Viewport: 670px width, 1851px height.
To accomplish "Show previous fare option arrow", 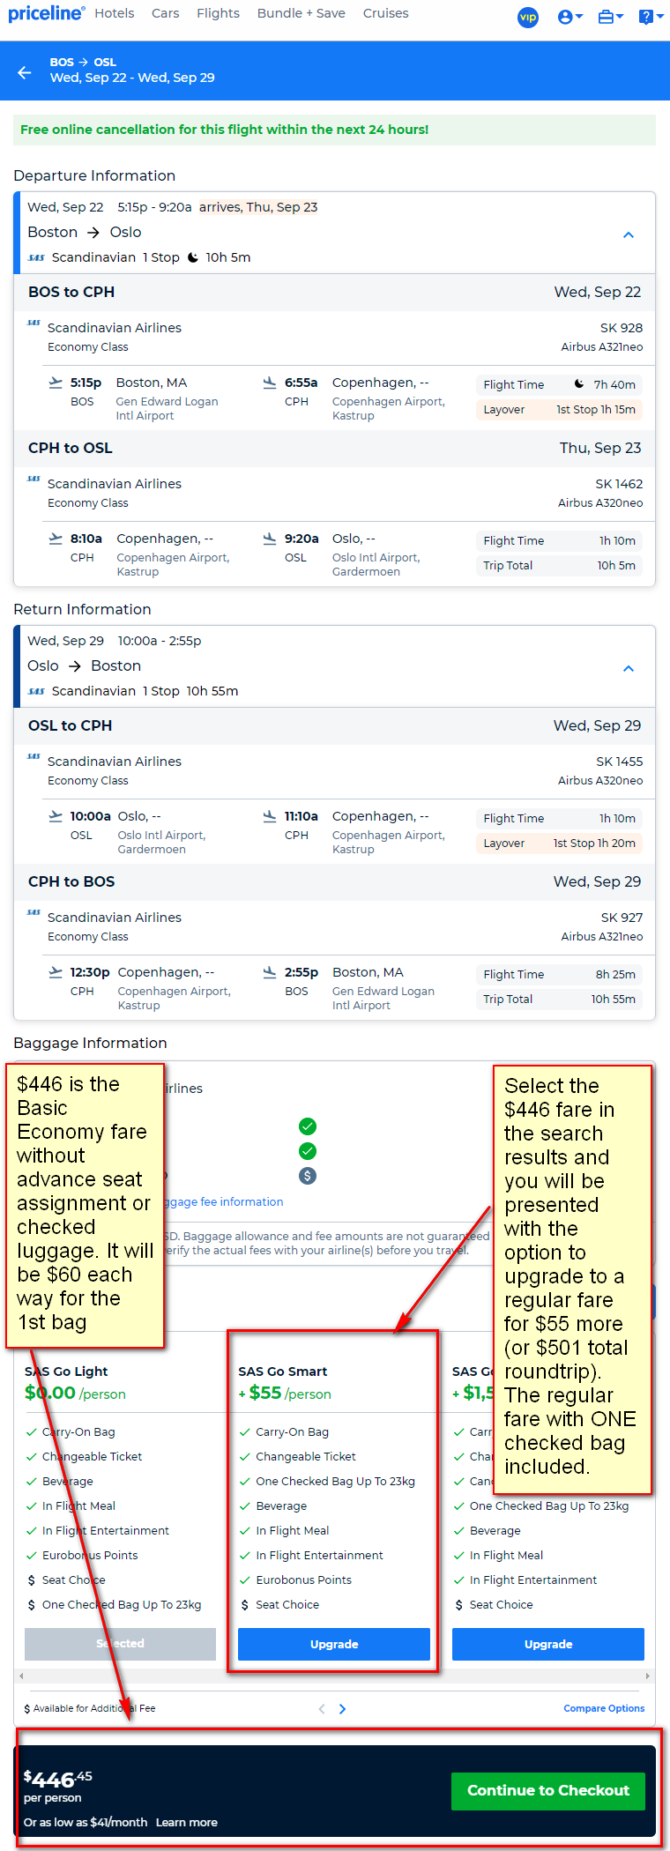I will point(321,1709).
